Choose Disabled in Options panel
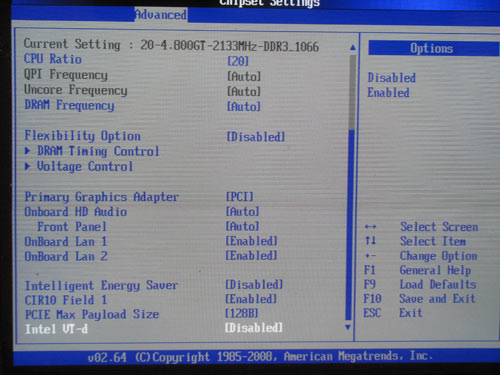Screen dimensions: 500x375 (x=392, y=78)
